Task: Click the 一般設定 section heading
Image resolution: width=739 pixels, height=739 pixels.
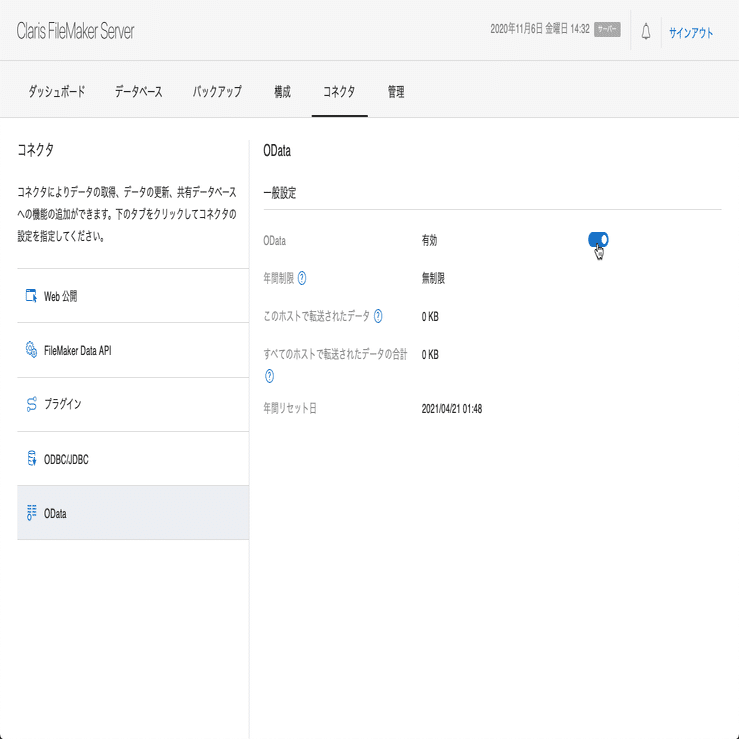Action: [x=280, y=193]
